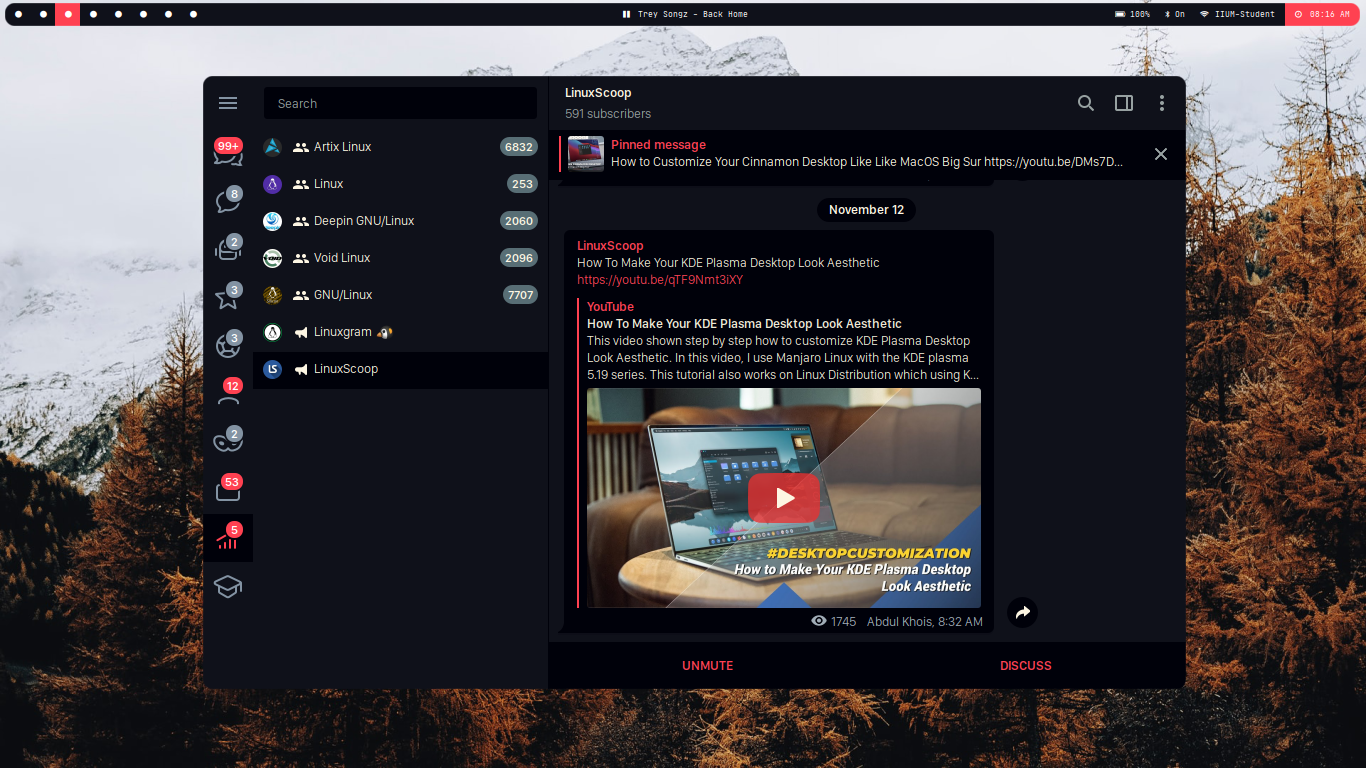
Task: Open the Void Linux group chat
Action: click(400, 258)
